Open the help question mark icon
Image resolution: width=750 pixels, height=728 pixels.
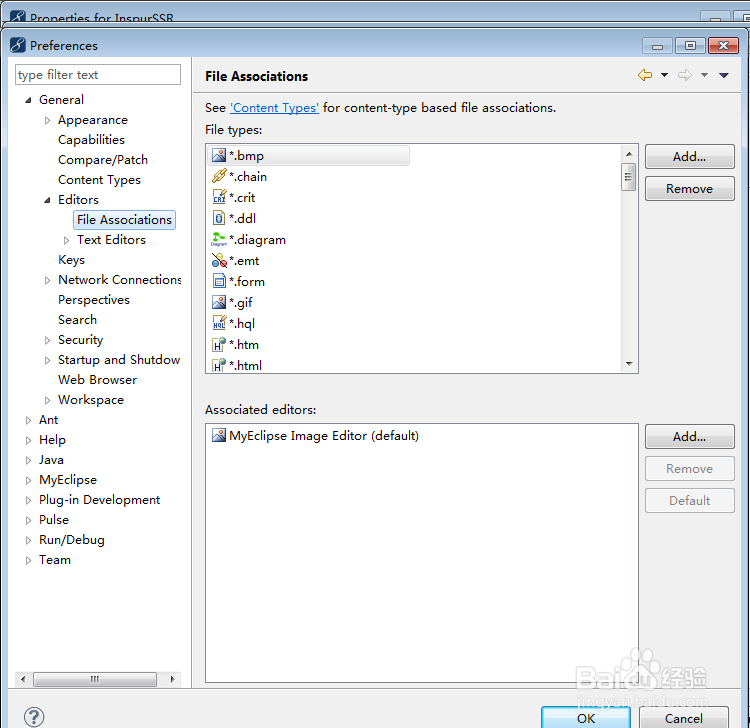[x=34, y=717]
